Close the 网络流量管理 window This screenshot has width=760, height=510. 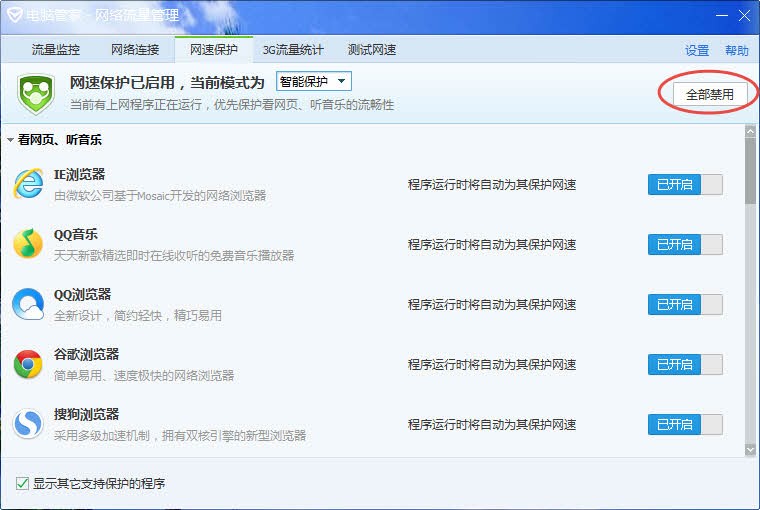pos(744,16)
